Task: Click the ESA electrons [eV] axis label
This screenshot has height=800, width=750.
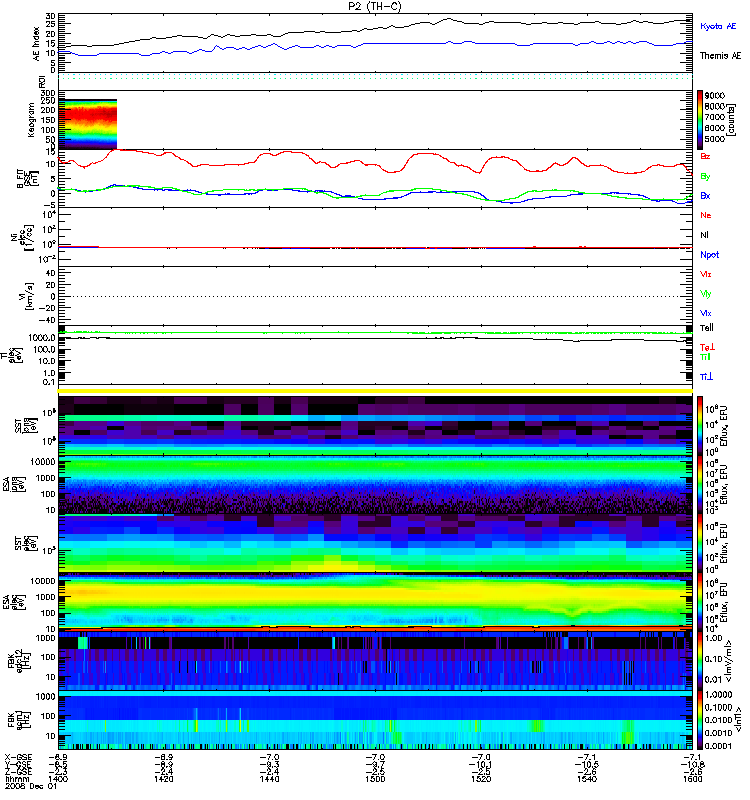Action: pyautogui.click(x=13, y=603)
